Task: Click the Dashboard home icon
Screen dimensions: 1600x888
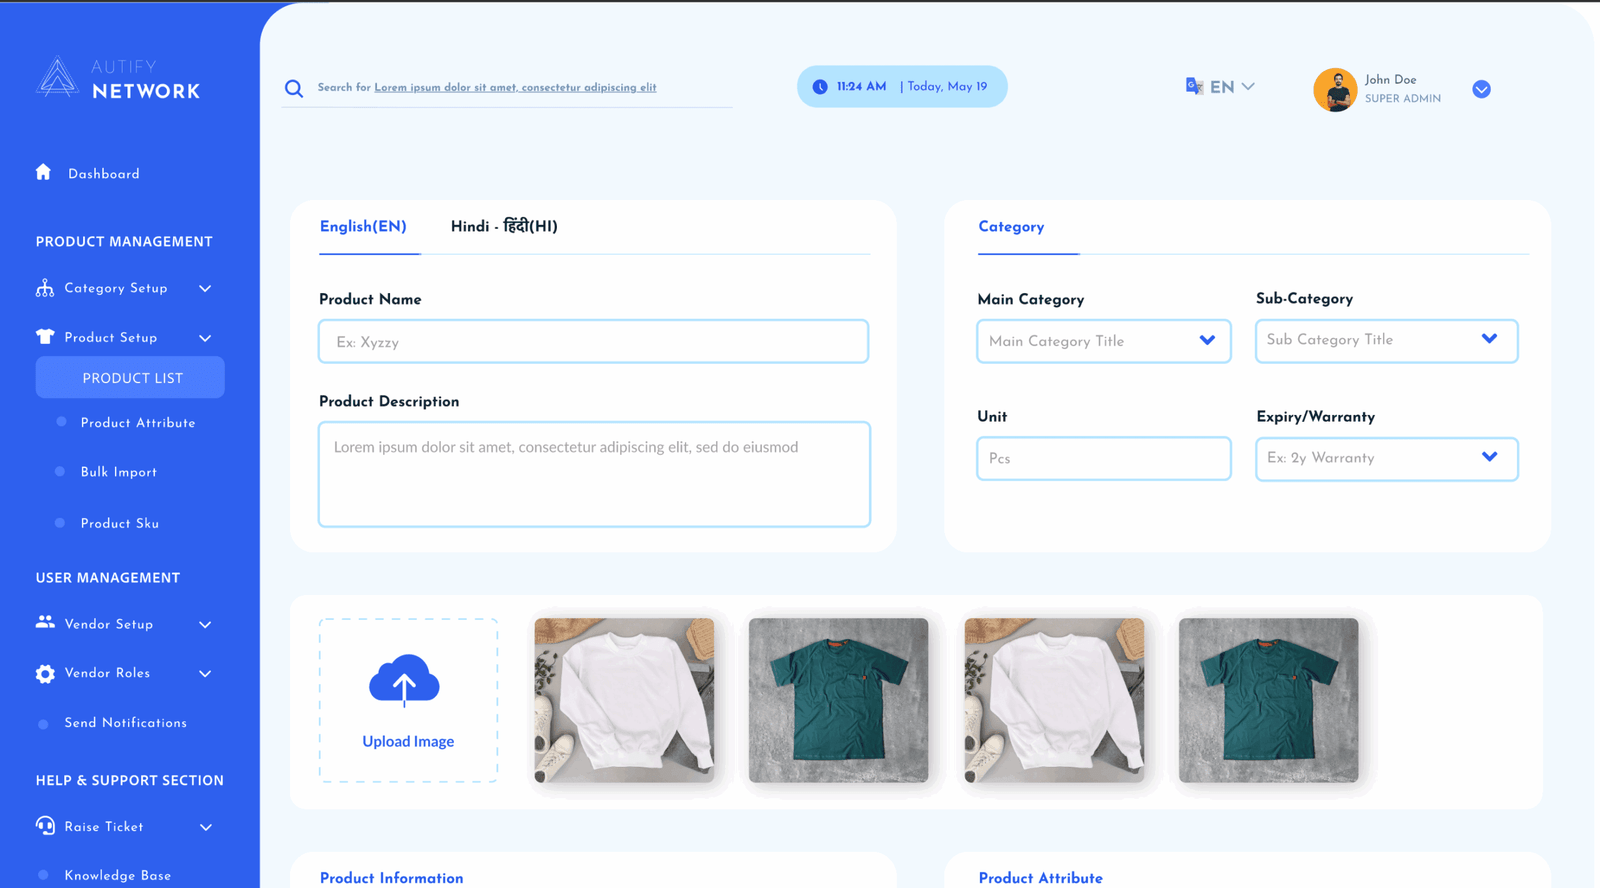Action: 43,172
